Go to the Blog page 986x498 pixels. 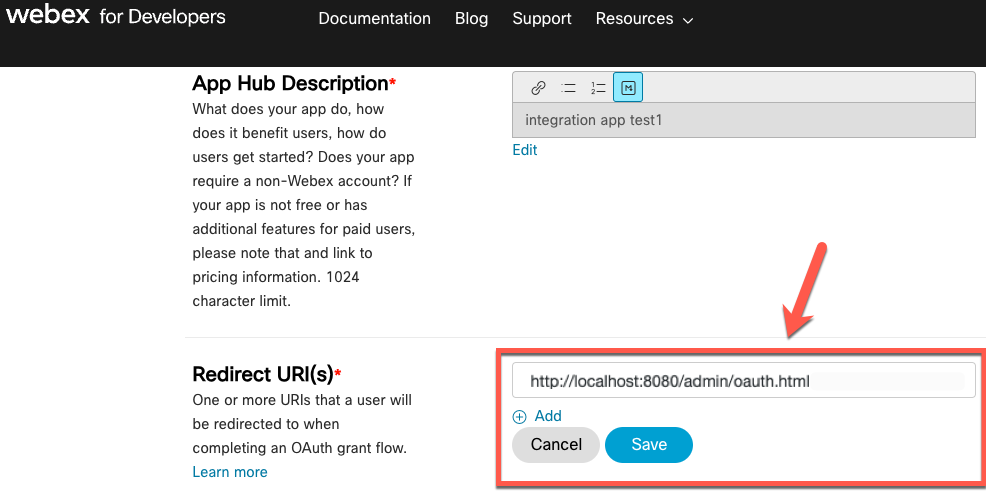472,19
